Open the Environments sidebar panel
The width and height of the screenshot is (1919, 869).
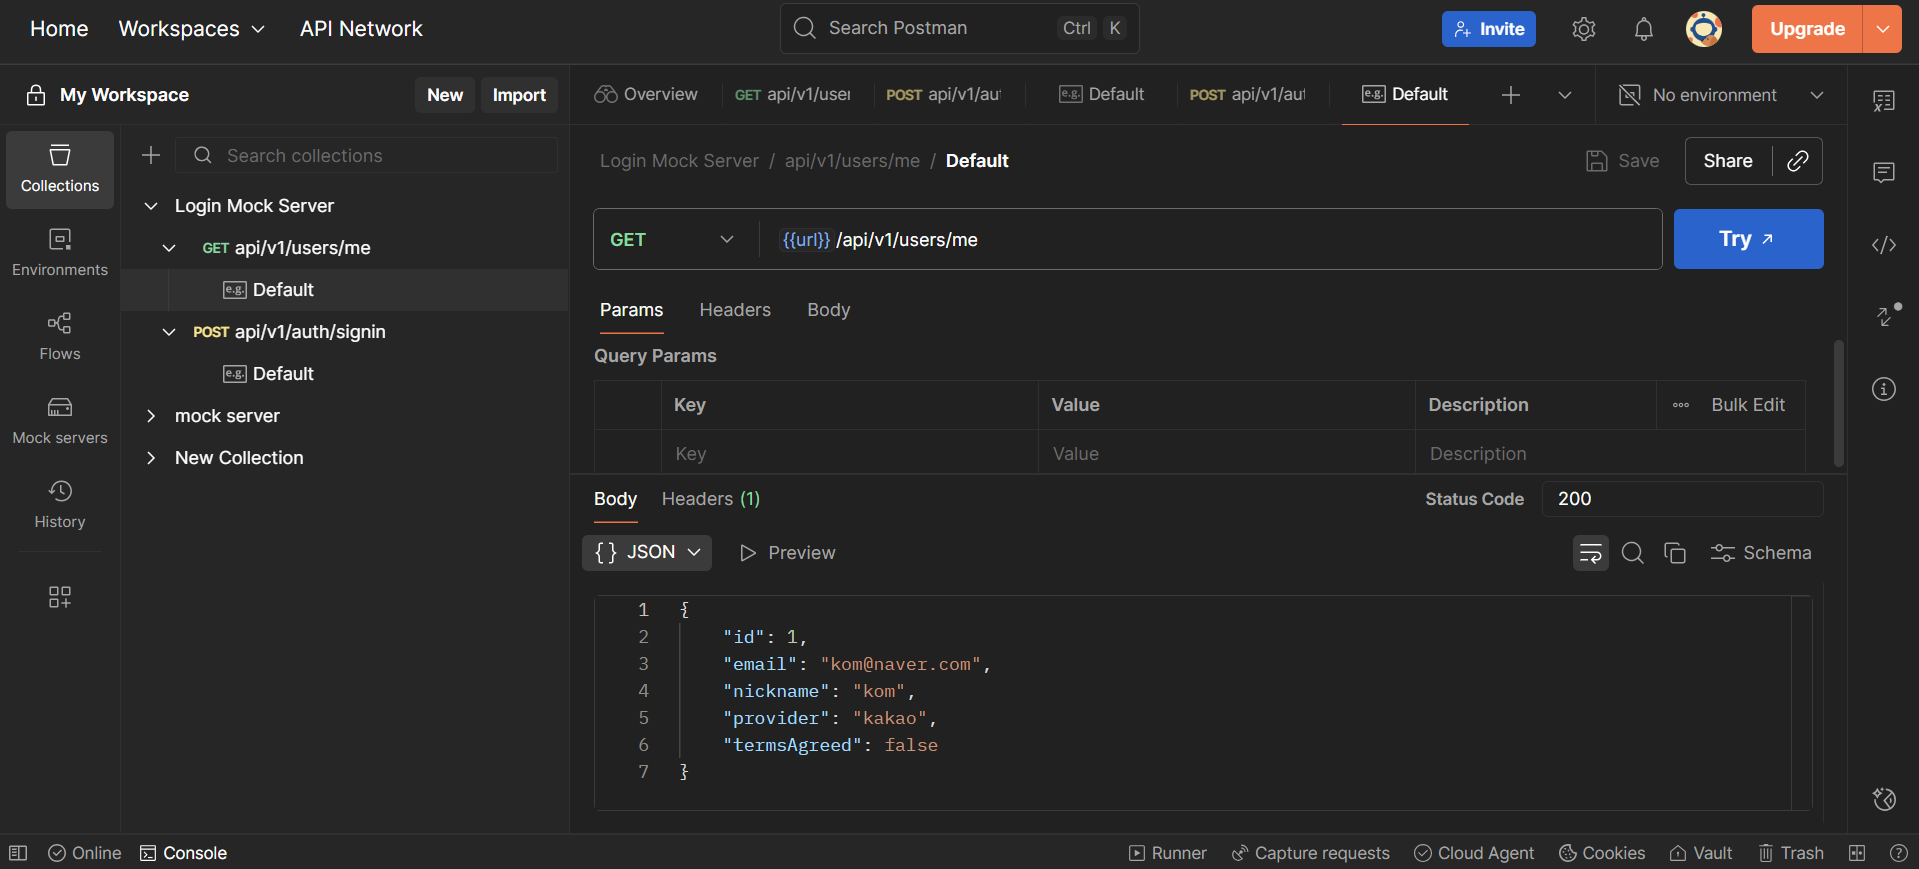pyautogui.click(x=60, y=253)
